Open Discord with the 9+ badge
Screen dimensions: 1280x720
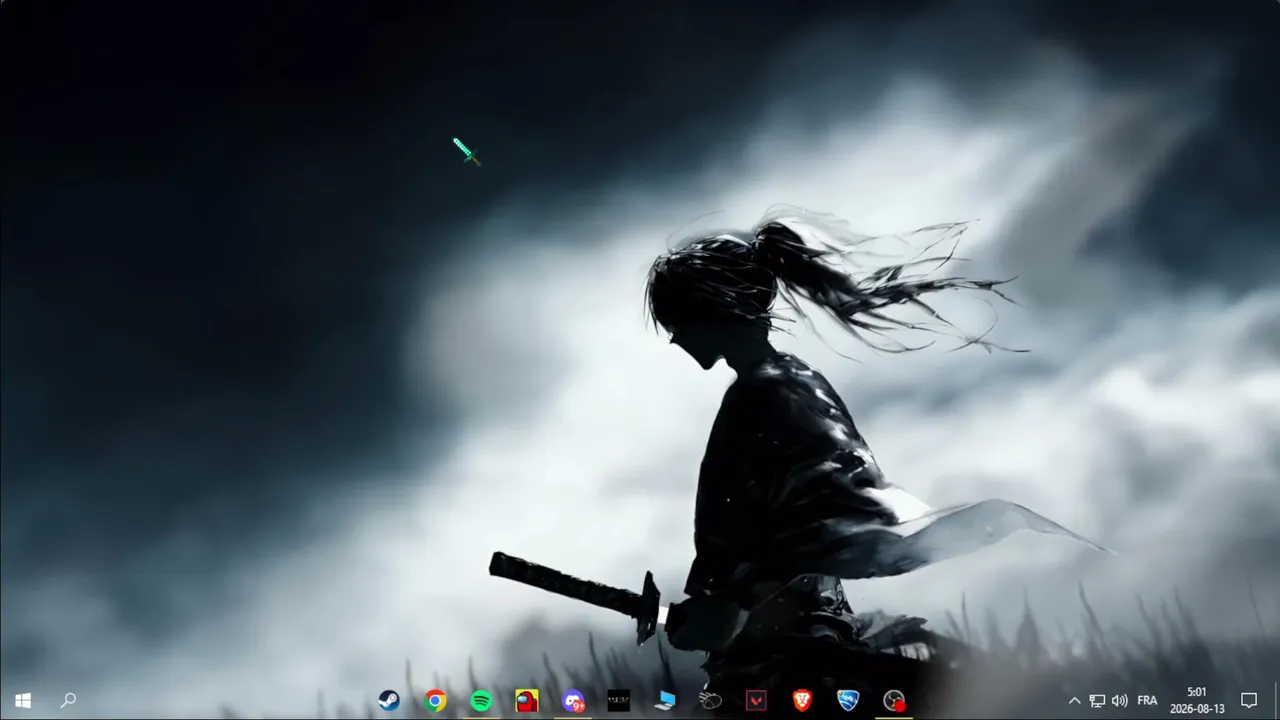(x=573, y=701)
